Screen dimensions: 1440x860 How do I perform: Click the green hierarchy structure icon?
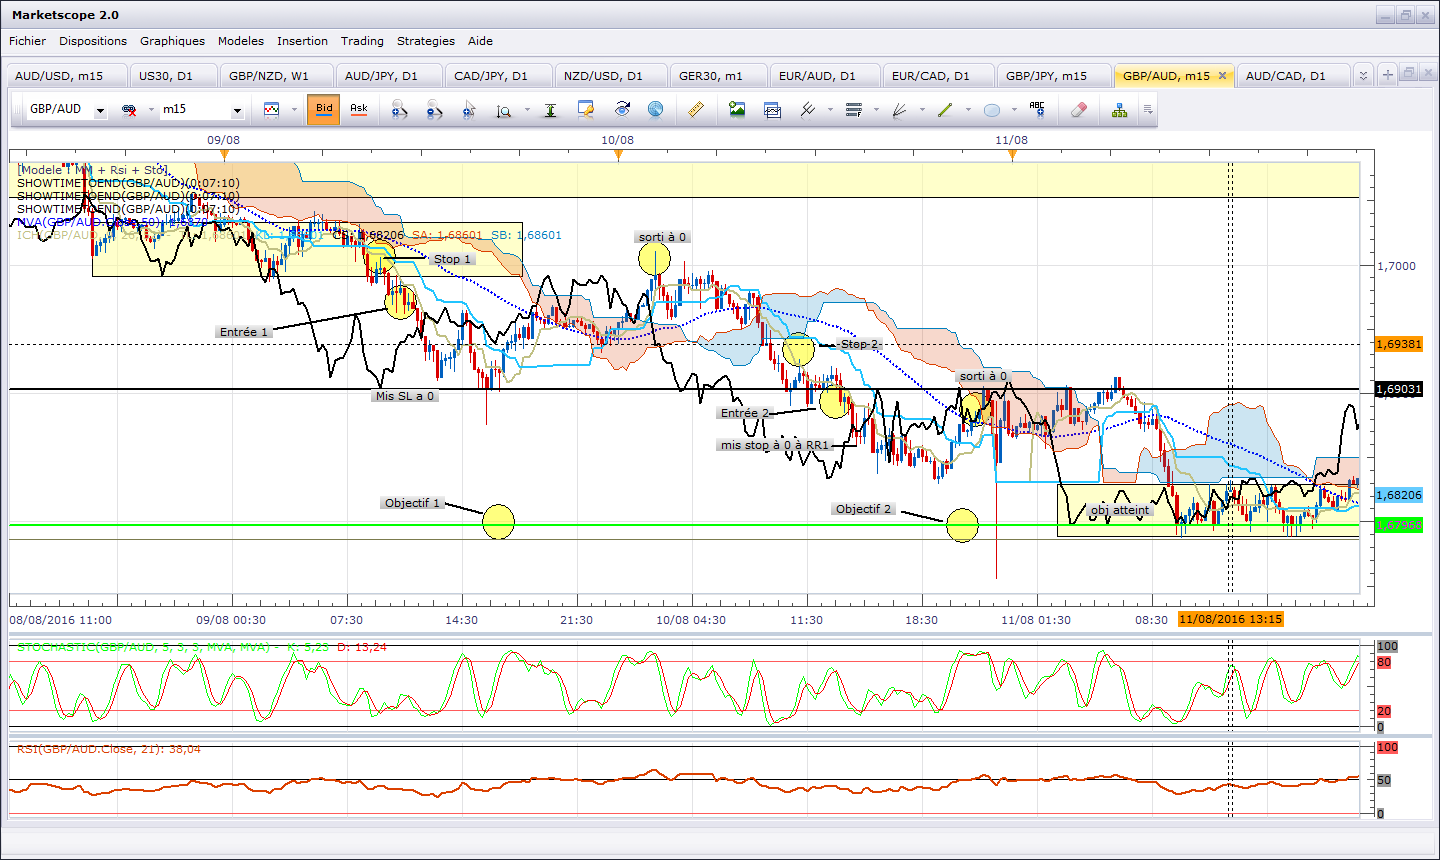pos(1119,109)
